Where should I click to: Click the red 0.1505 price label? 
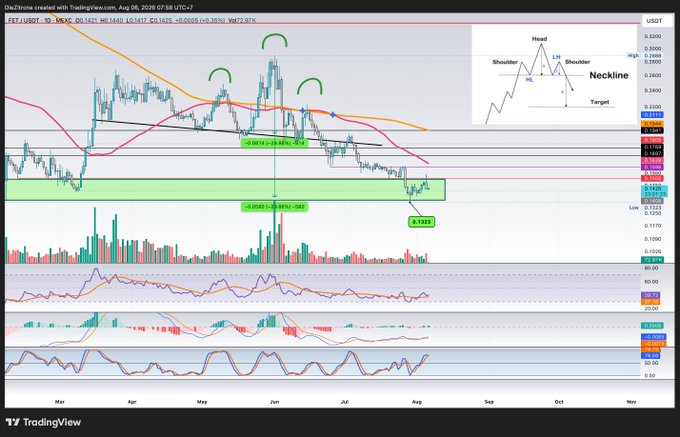coord(652,178)
